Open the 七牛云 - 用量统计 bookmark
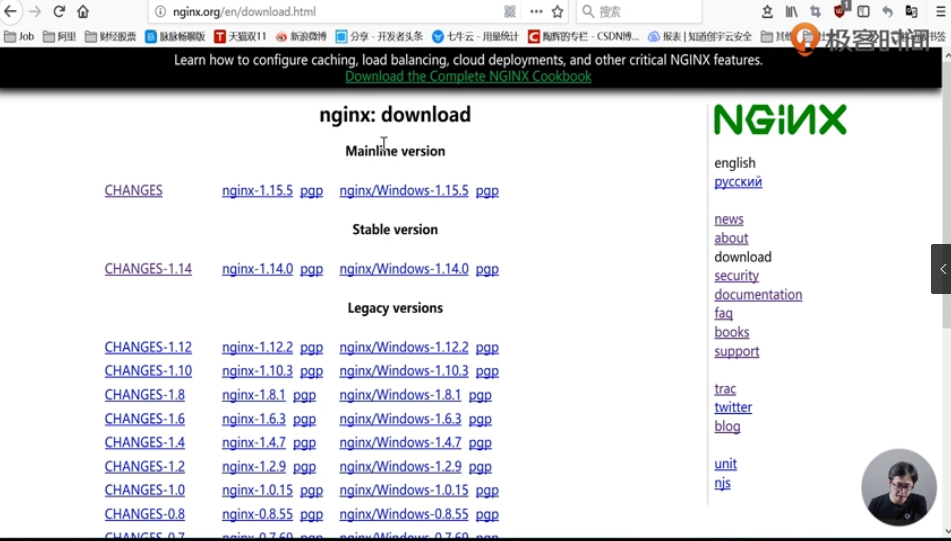Image resolution: width=951 pixels, height=541 pixels. click(475, 36)
